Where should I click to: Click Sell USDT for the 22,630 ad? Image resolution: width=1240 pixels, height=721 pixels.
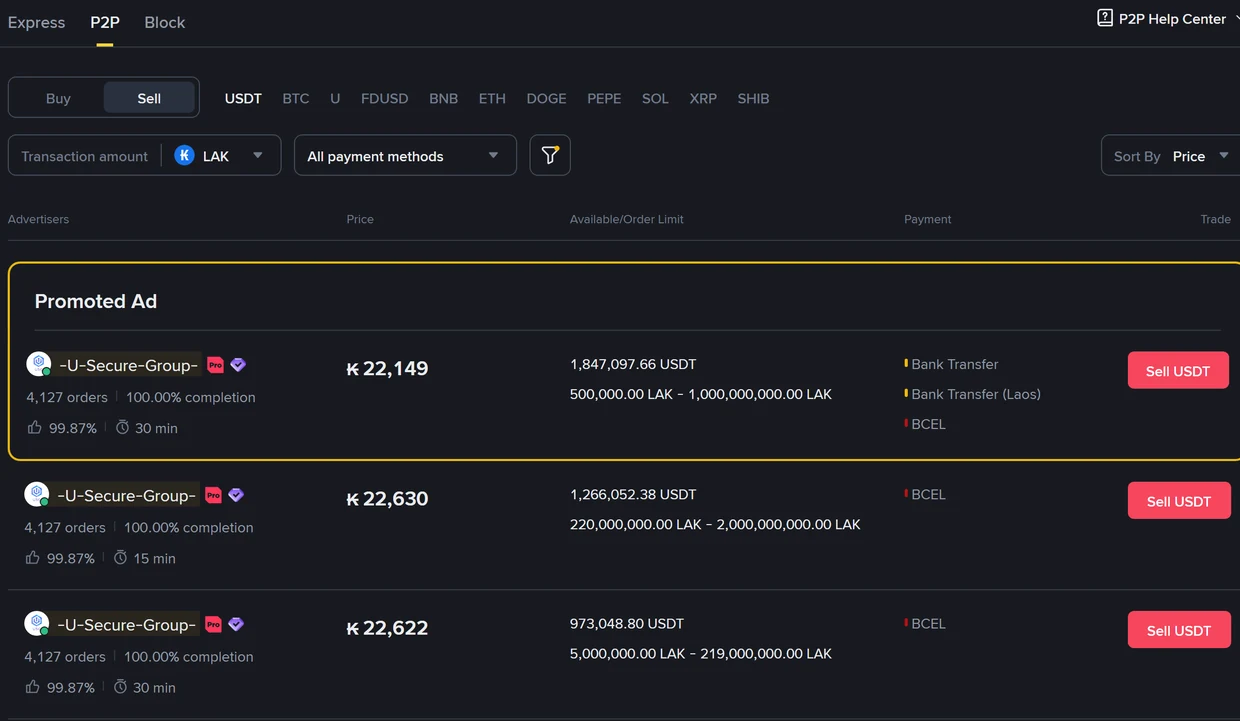pyautogui.click(x=1179, y=501)
